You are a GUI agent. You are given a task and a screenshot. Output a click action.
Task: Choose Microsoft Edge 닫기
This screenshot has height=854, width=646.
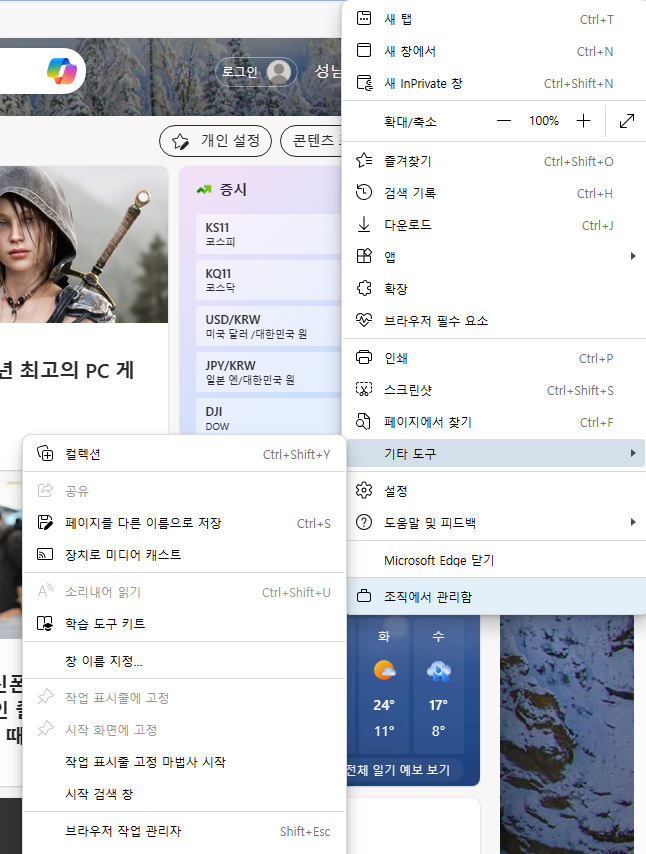(495, 560)
